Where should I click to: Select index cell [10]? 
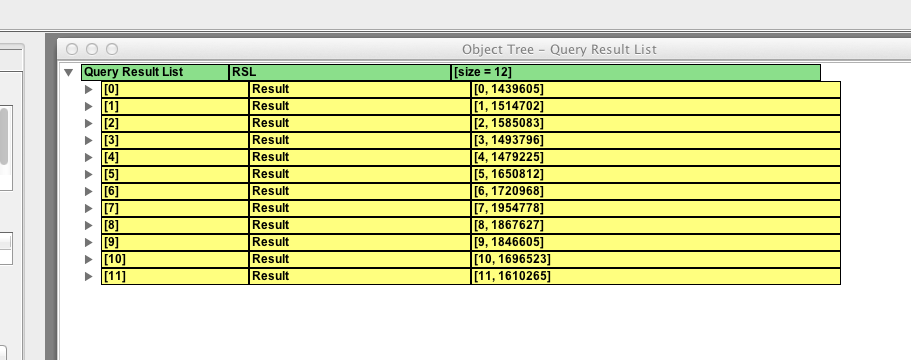click(175, 259)
